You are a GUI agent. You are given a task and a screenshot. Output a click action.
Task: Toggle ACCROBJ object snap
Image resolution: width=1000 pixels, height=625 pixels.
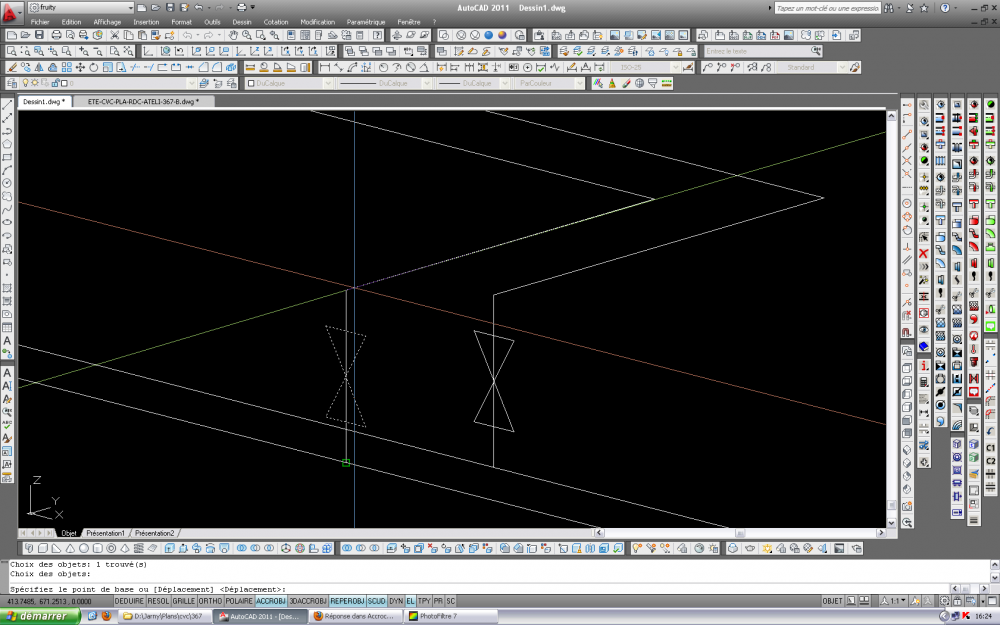click(271, 601)
